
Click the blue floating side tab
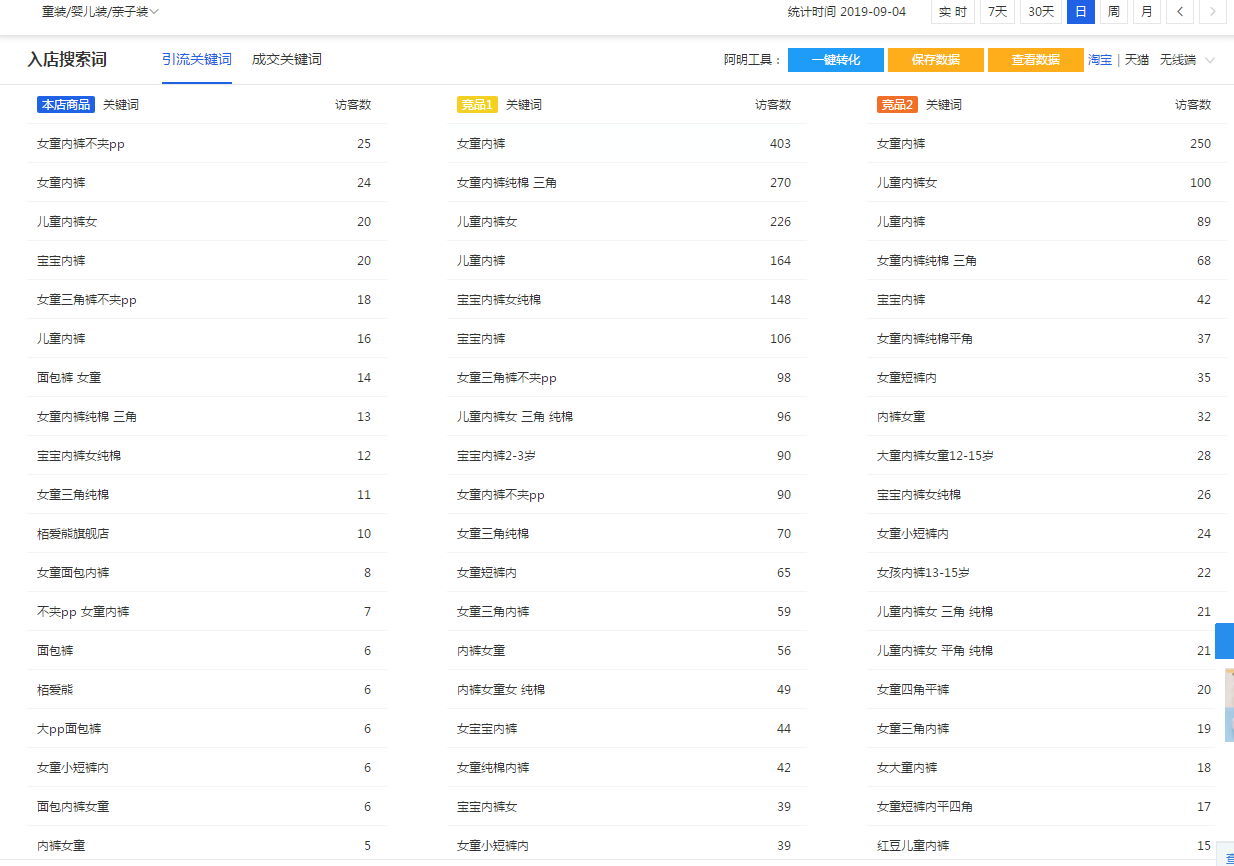(x=1224, y=640)
